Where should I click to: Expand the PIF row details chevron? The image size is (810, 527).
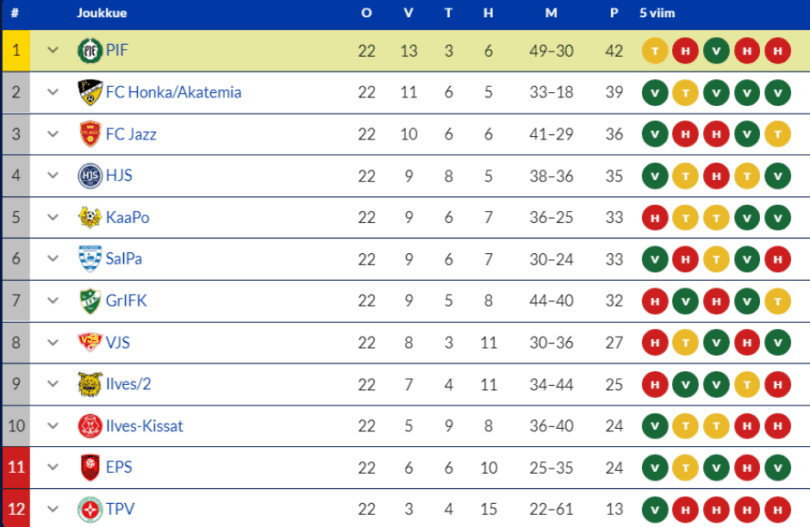[x=53, y=51]
